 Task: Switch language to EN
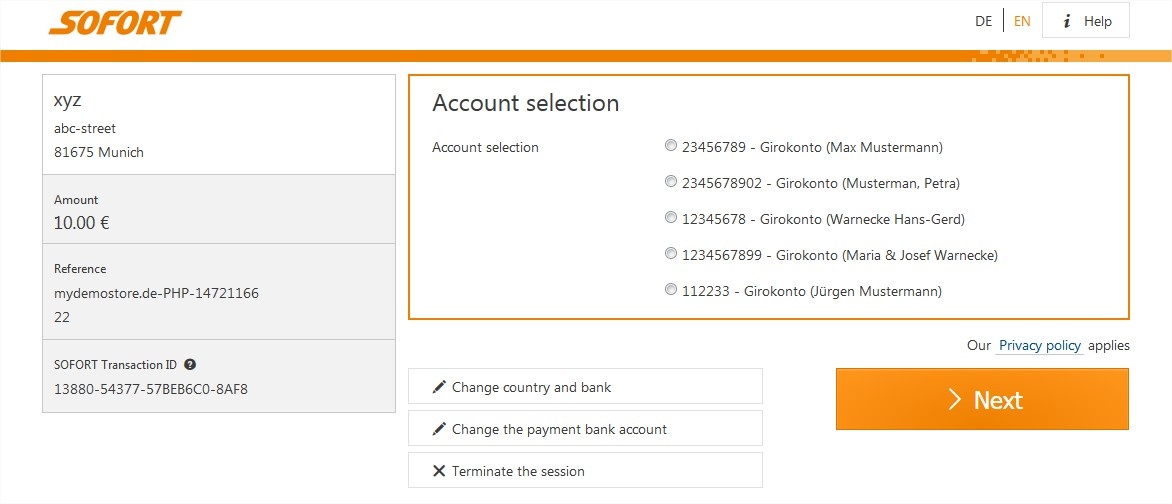coord(1022,22)
